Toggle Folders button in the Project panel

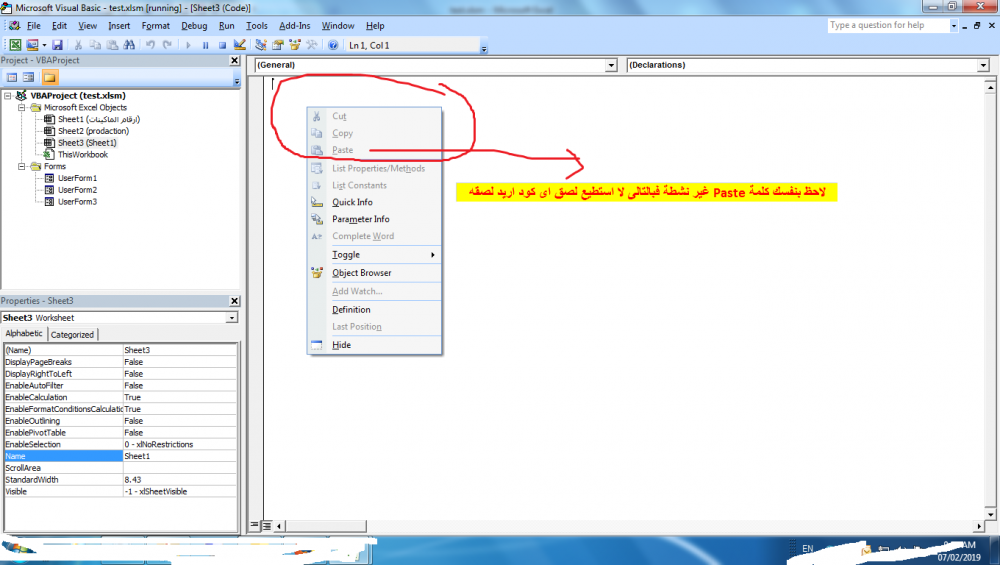coord(50,77)
